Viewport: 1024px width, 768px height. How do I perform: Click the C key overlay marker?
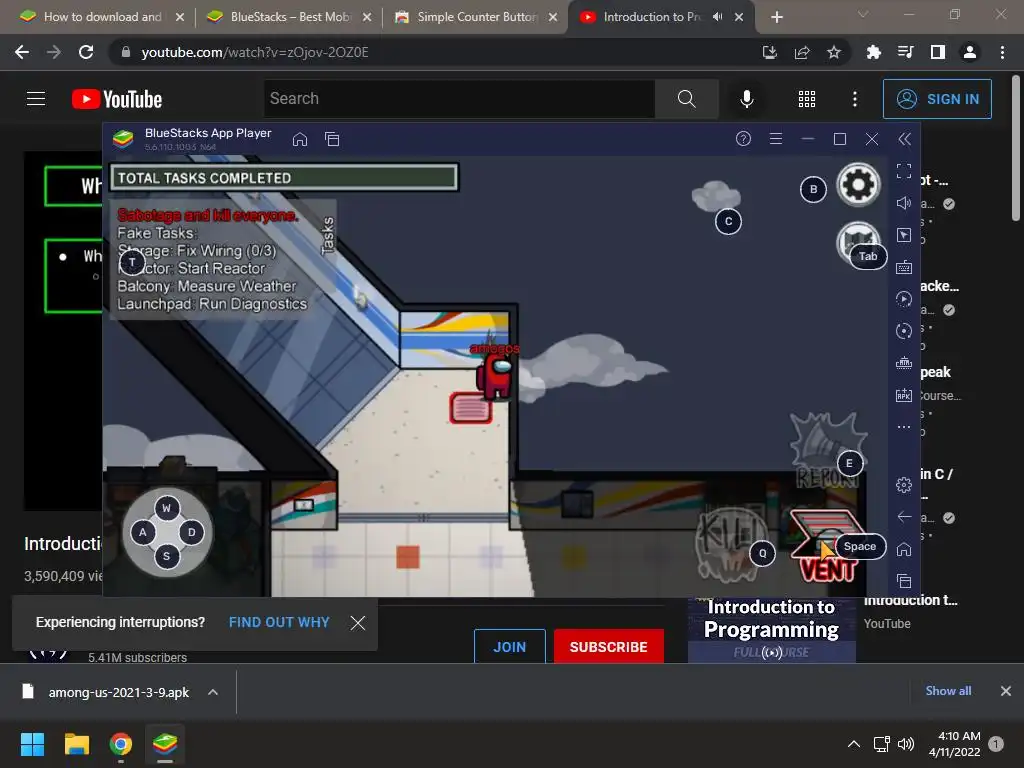pos(728,221)
